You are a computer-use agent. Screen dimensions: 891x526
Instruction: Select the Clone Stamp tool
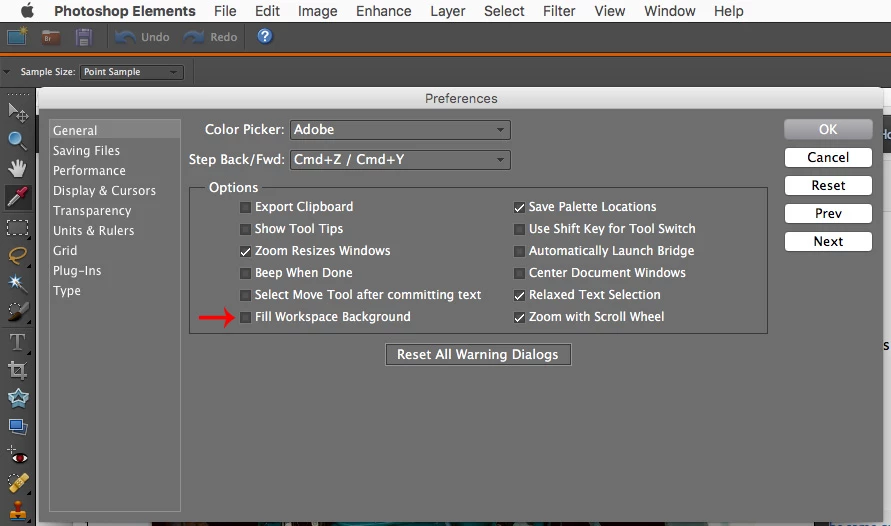coord(18,510)
